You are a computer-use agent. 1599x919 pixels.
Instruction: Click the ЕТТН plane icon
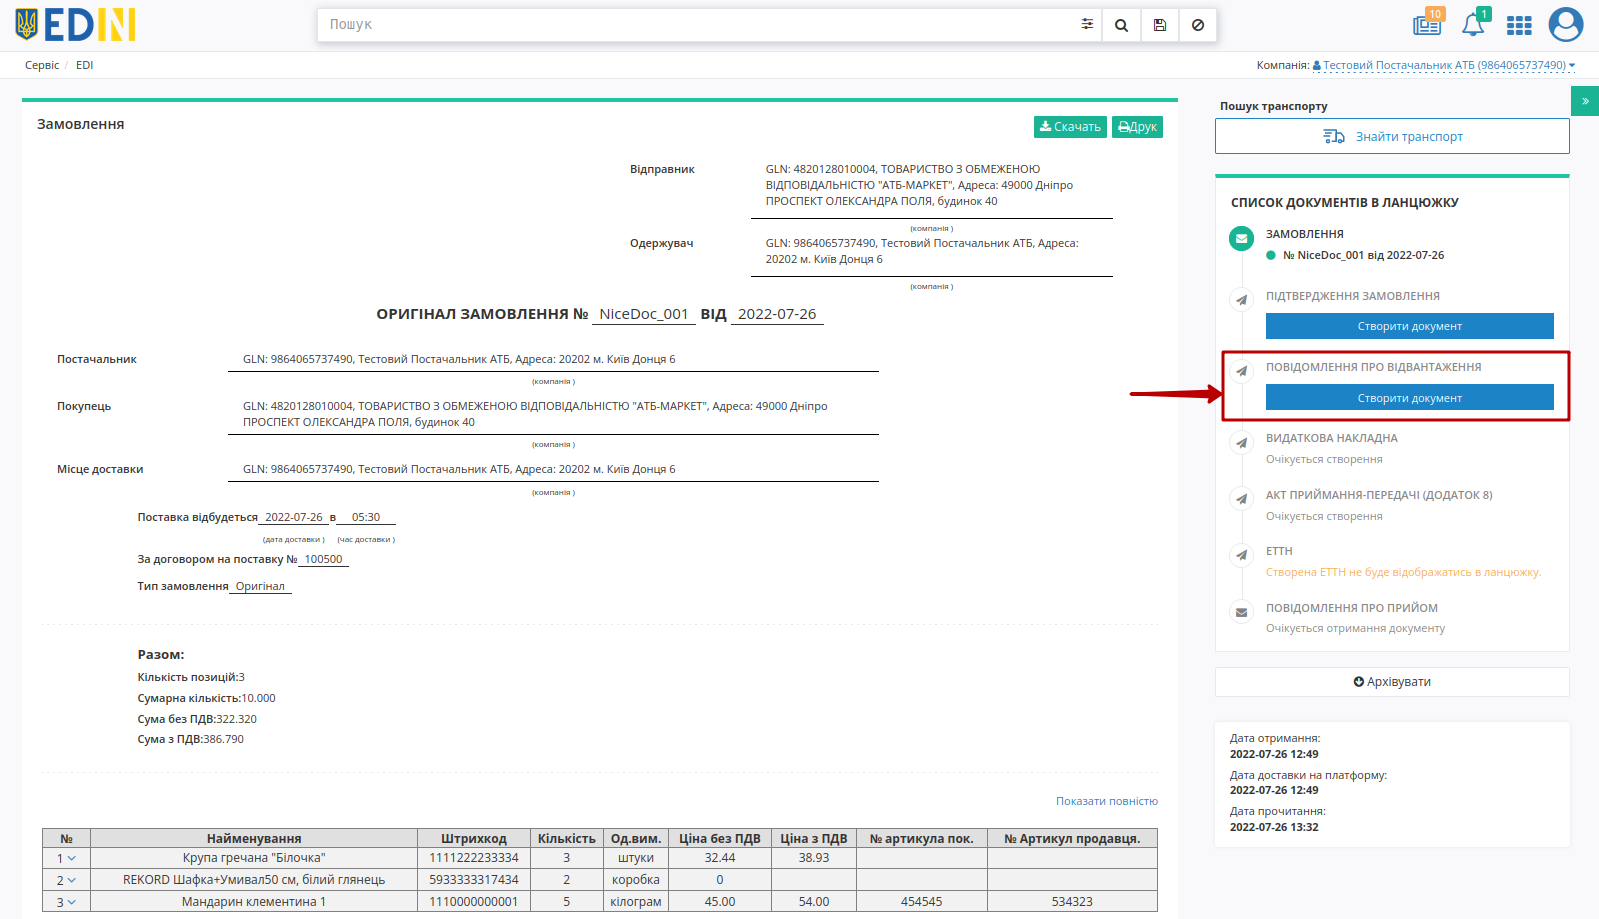[1241, 555]
